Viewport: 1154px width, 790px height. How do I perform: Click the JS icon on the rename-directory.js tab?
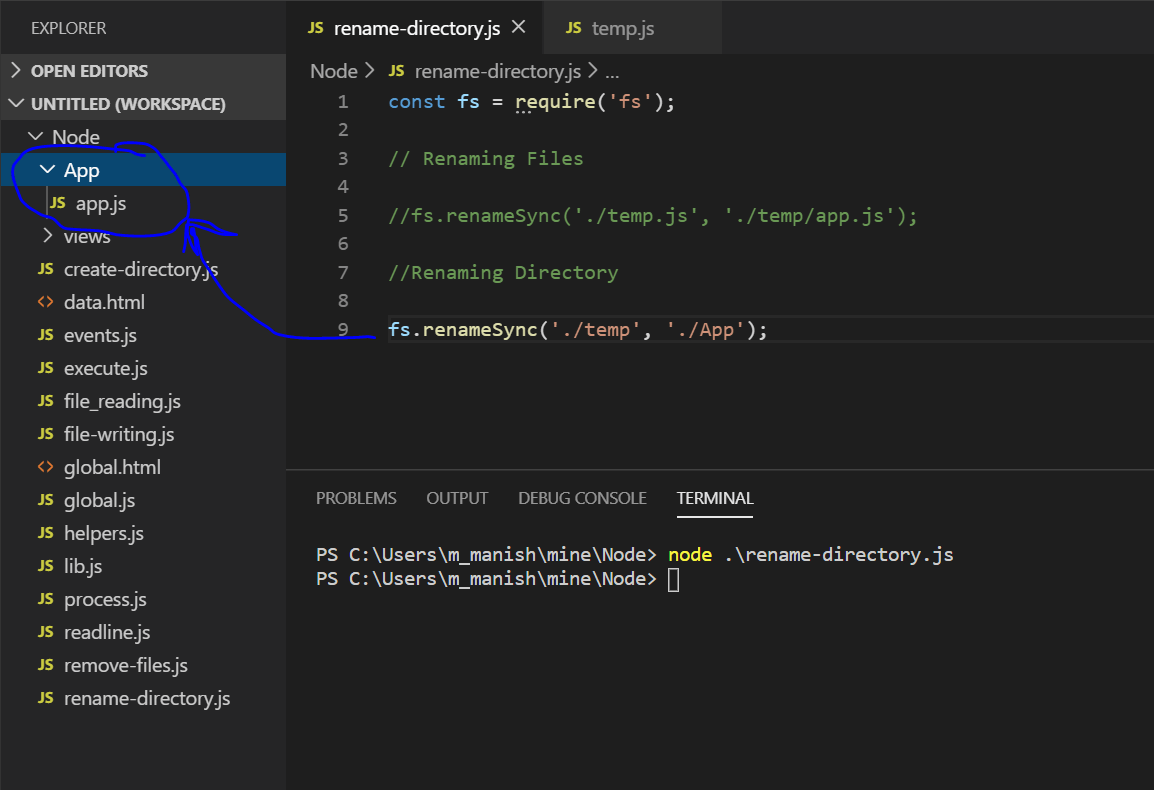pyautogui.click(x=315, y=28)
